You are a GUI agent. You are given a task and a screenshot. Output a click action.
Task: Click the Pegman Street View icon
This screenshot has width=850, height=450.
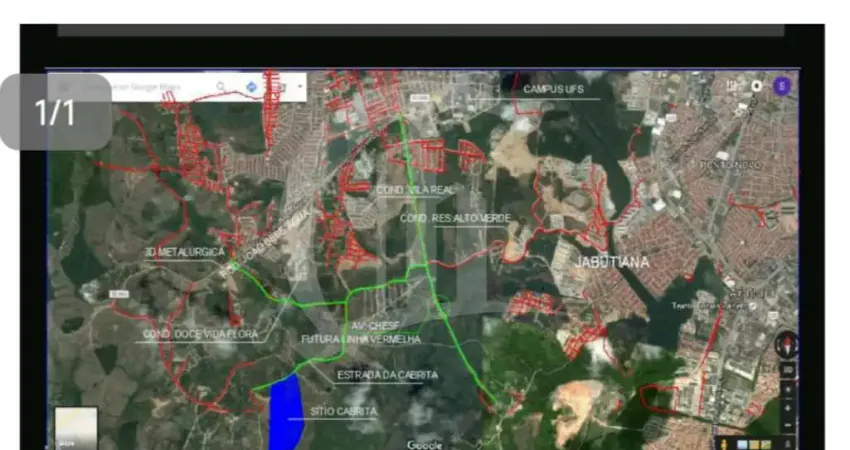point(723,442)
